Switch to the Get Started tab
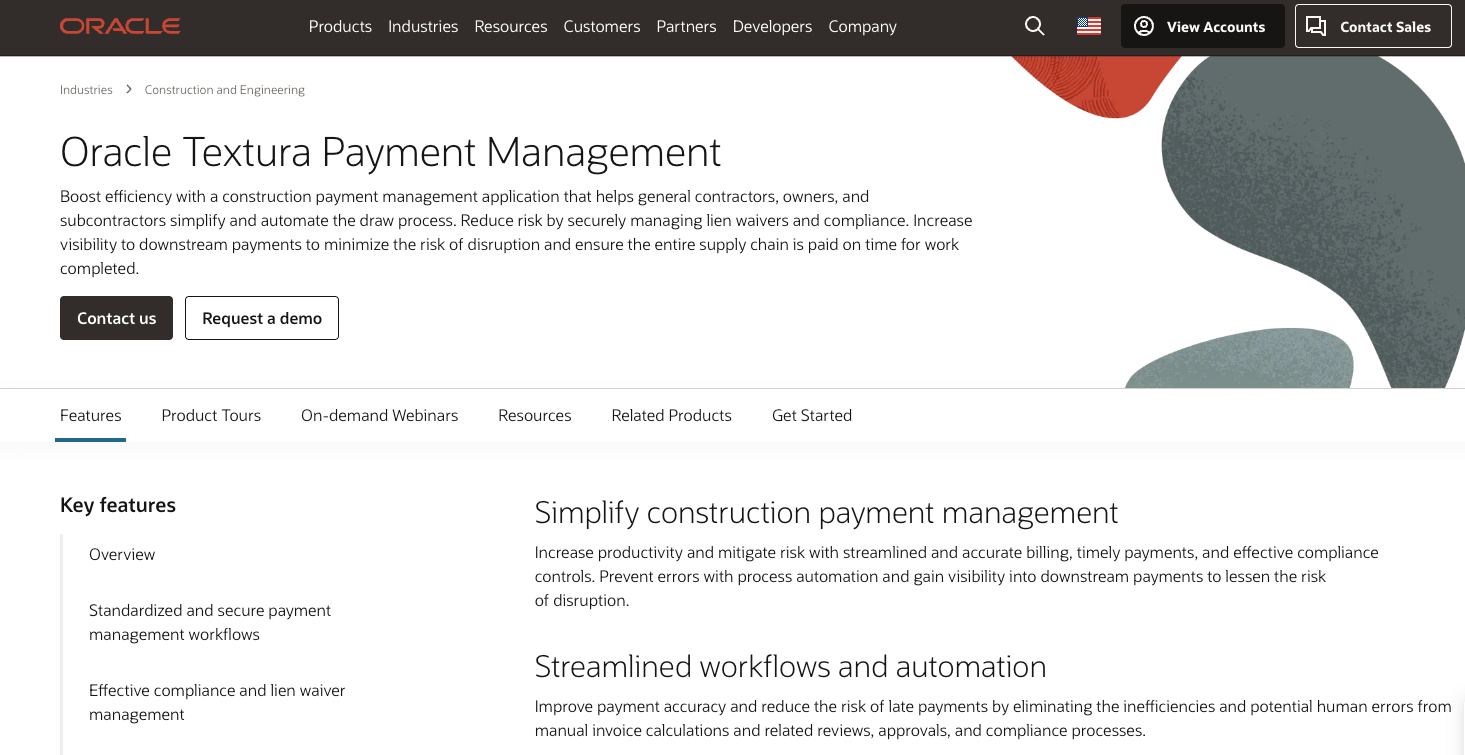Viewport: 1465px width, 755px height. click(x=812, y=415)
